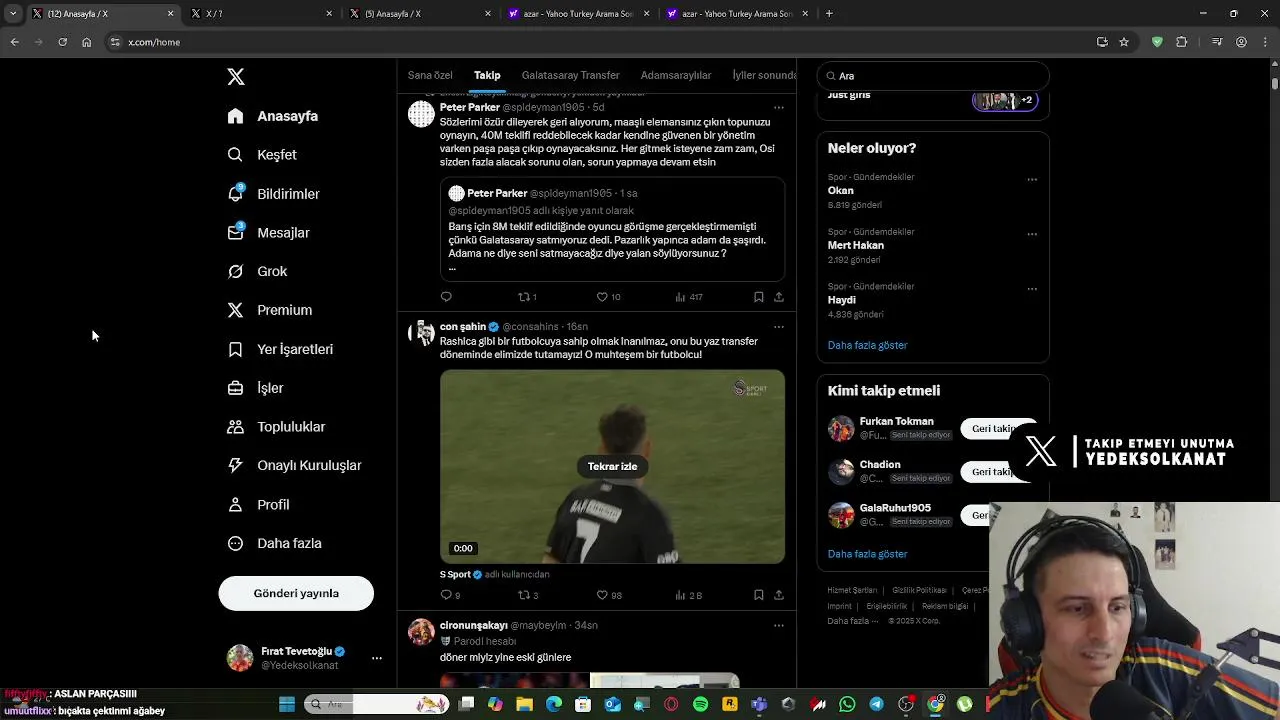Open account menu next to Fırat Tevetoğlu

pos(377,658)
